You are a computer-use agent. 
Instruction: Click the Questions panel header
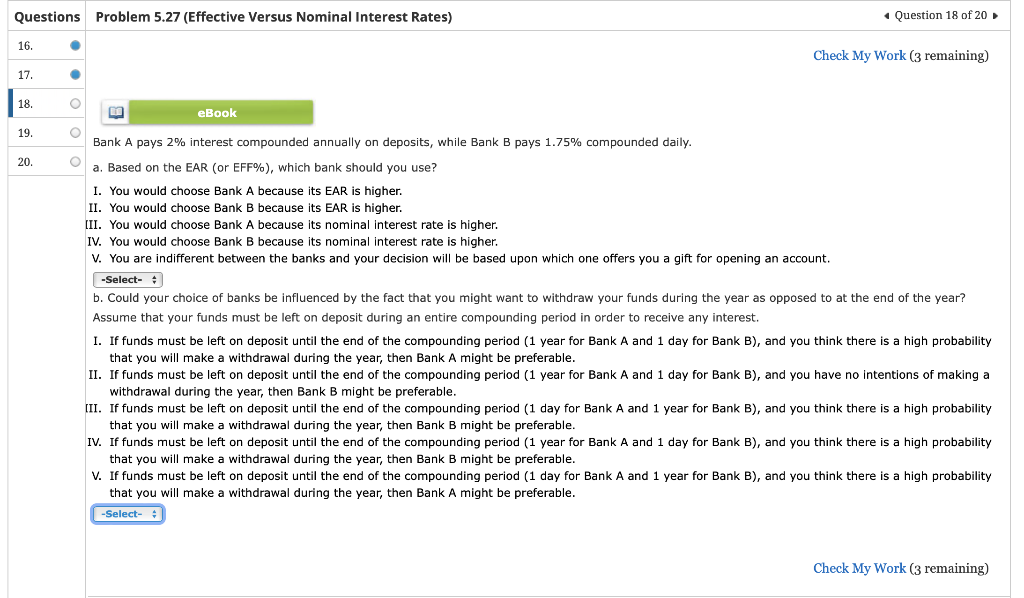tap(47, 16)
